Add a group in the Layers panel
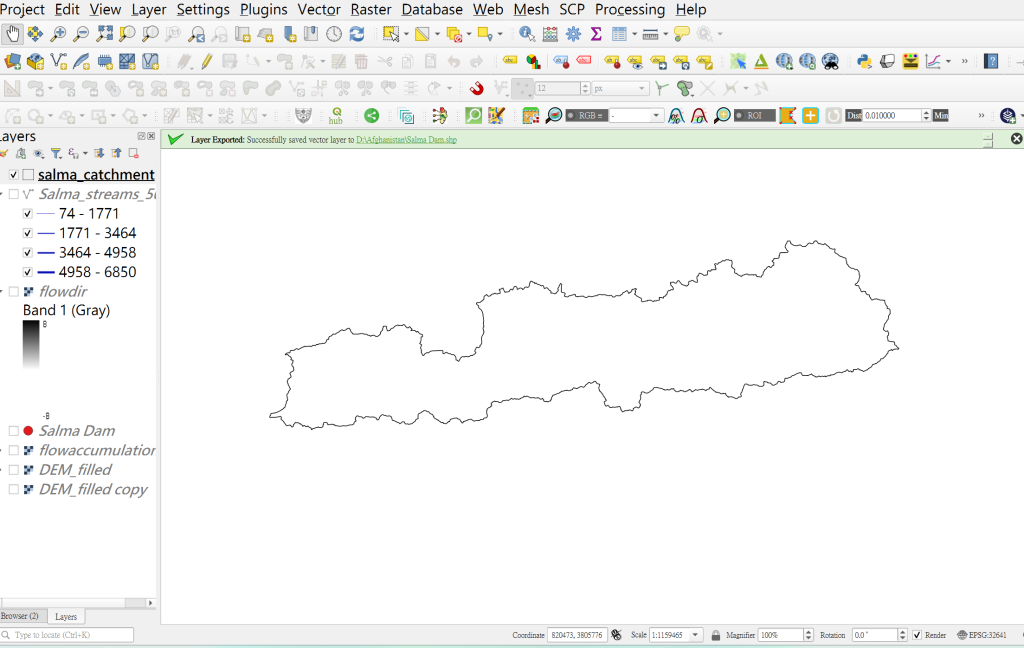Viewport: 1024px width, 648px height. (21, 154)
